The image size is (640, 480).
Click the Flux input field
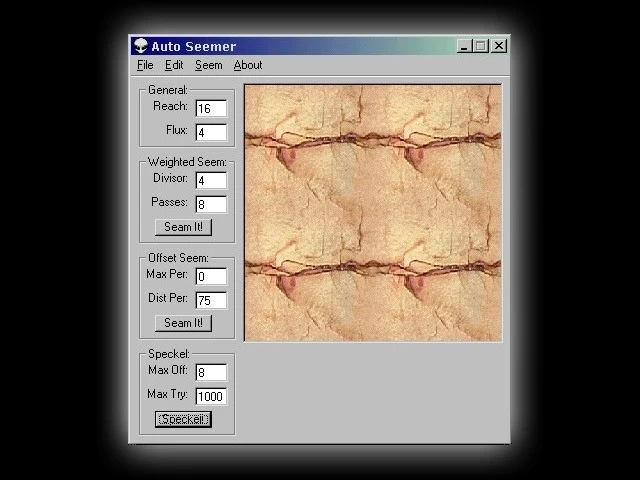click(x=211, y=132)
